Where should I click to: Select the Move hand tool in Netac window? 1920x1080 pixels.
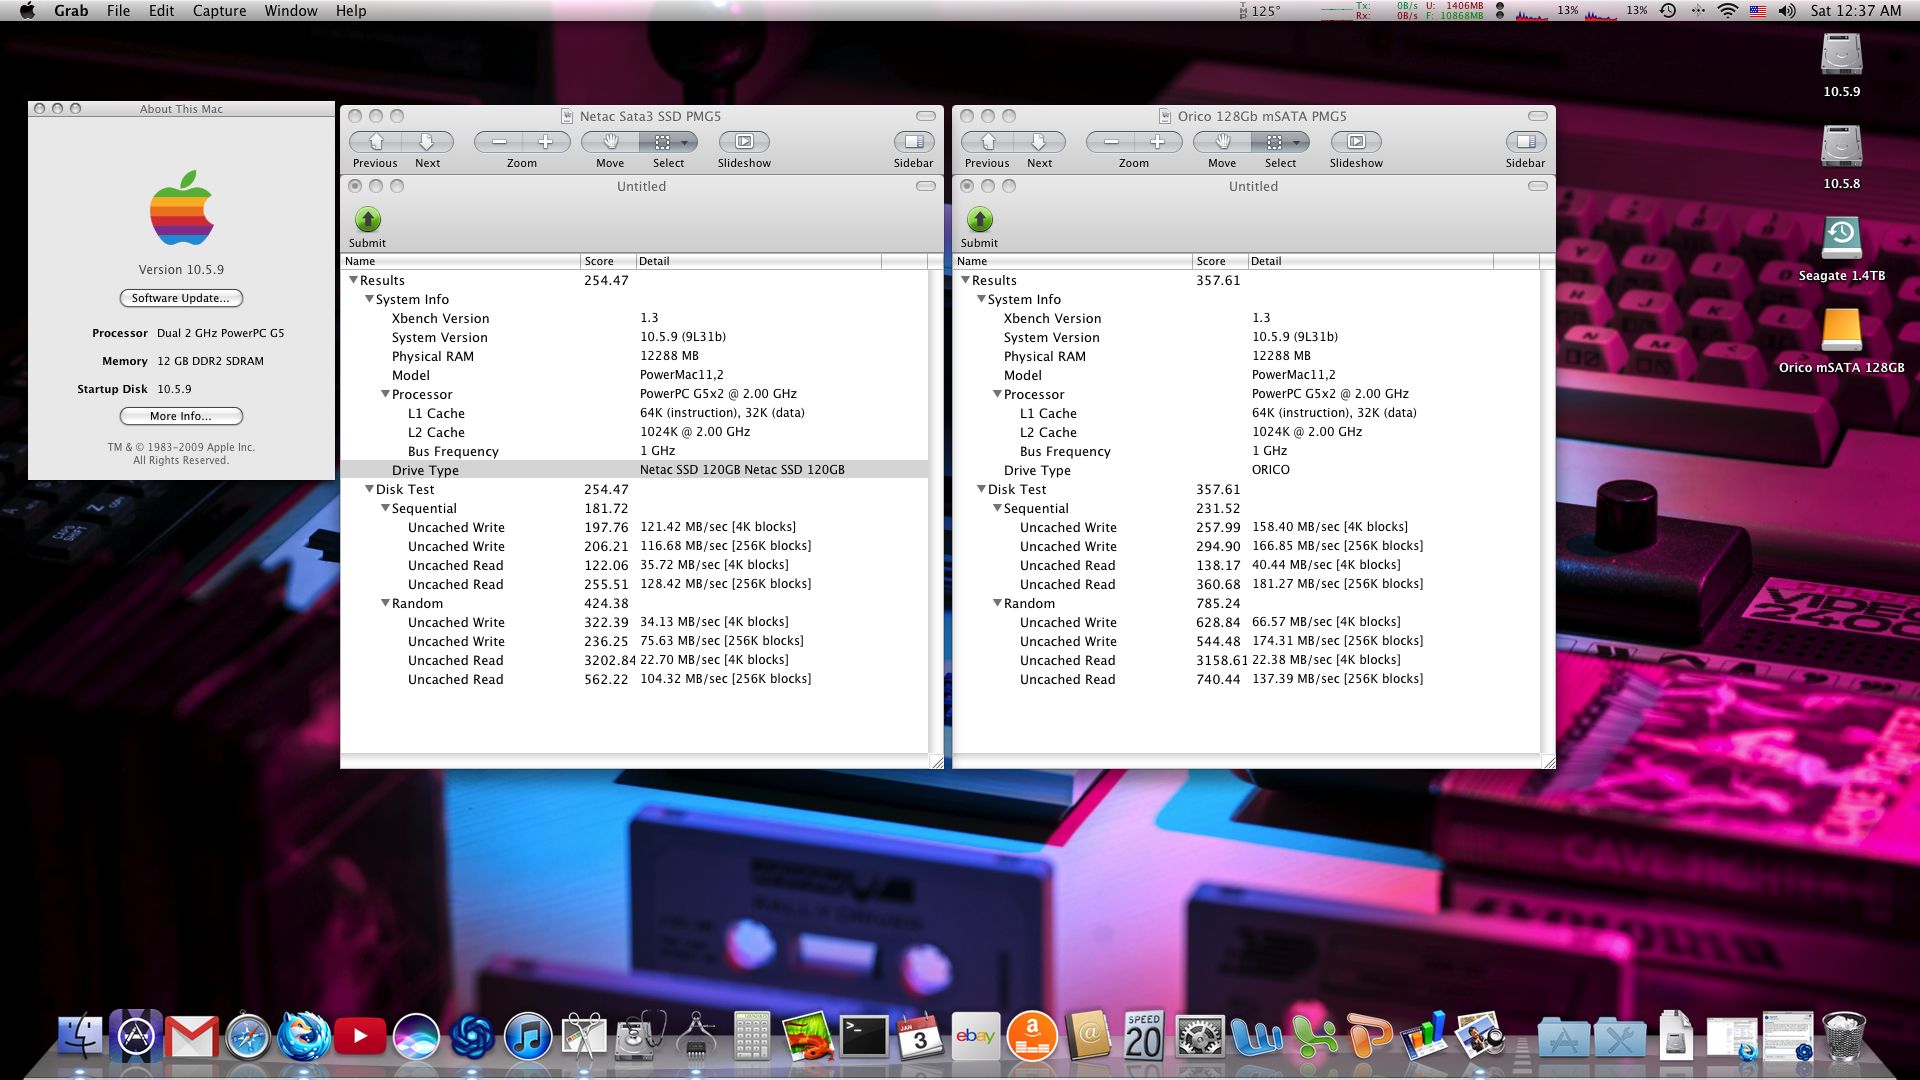(x=610, y=143)
